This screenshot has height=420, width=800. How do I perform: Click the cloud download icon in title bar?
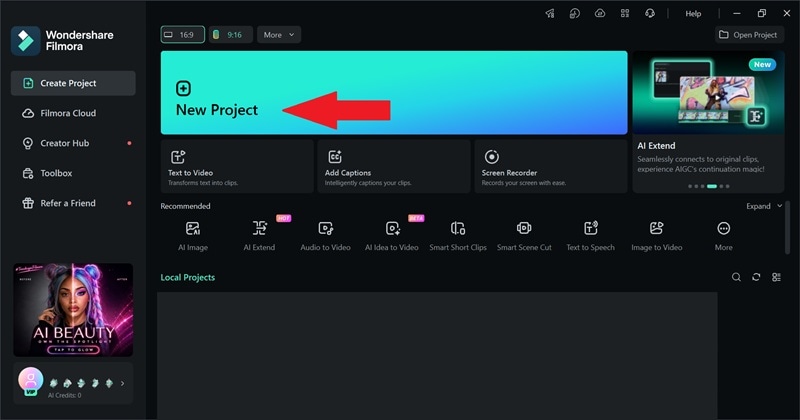coord(600,14)
